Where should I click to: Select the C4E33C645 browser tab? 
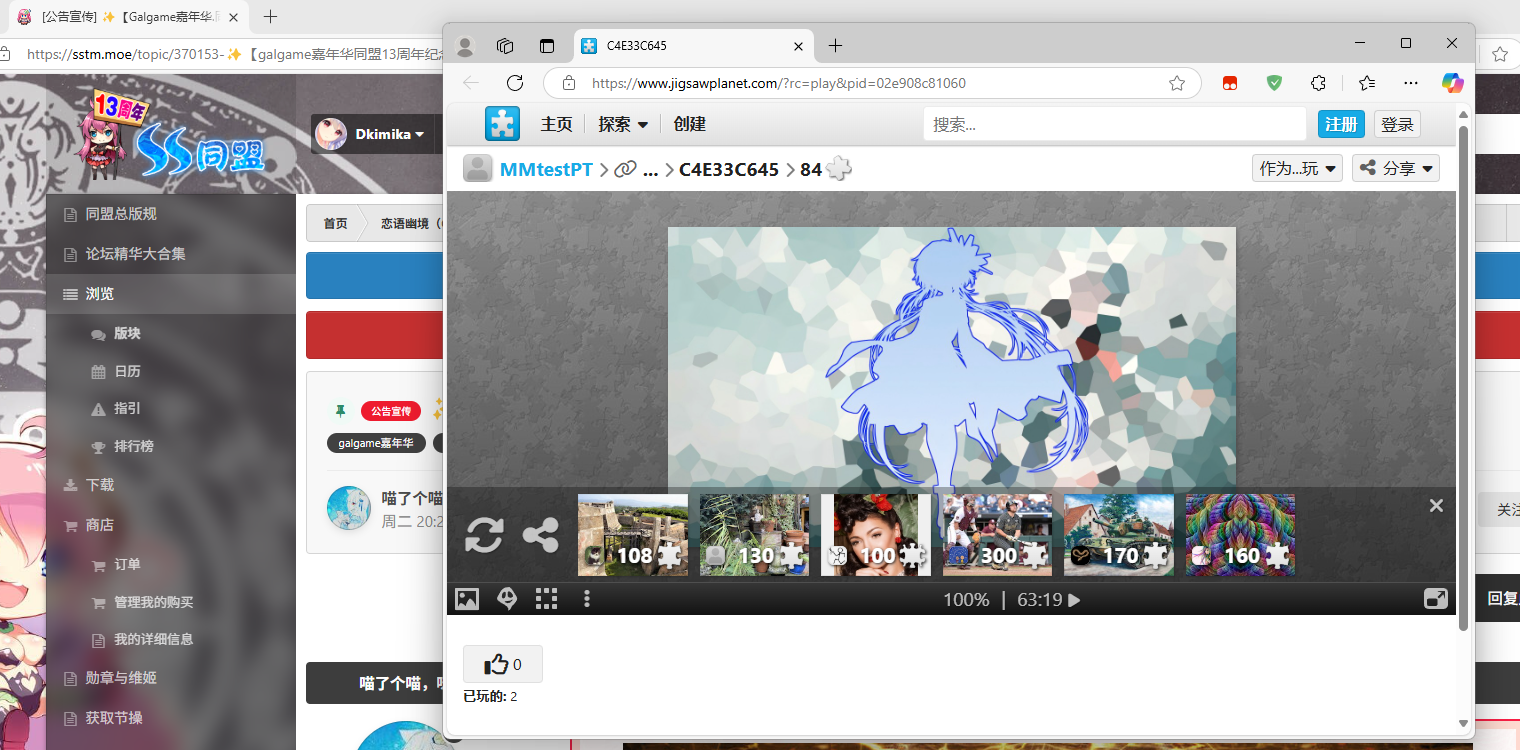[x=694, y=46]
